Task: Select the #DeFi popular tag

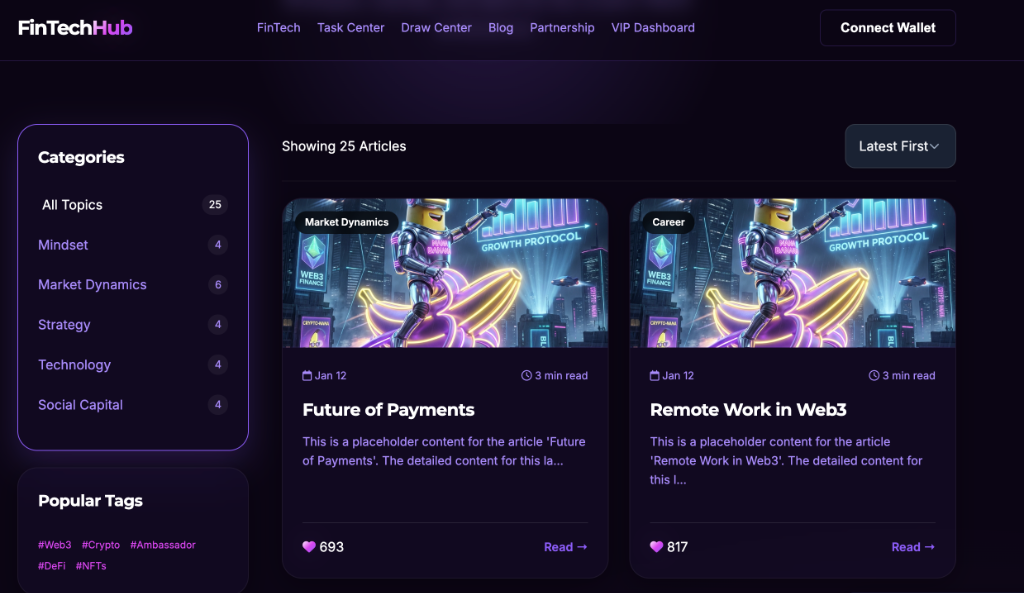Action: (52, 566)
